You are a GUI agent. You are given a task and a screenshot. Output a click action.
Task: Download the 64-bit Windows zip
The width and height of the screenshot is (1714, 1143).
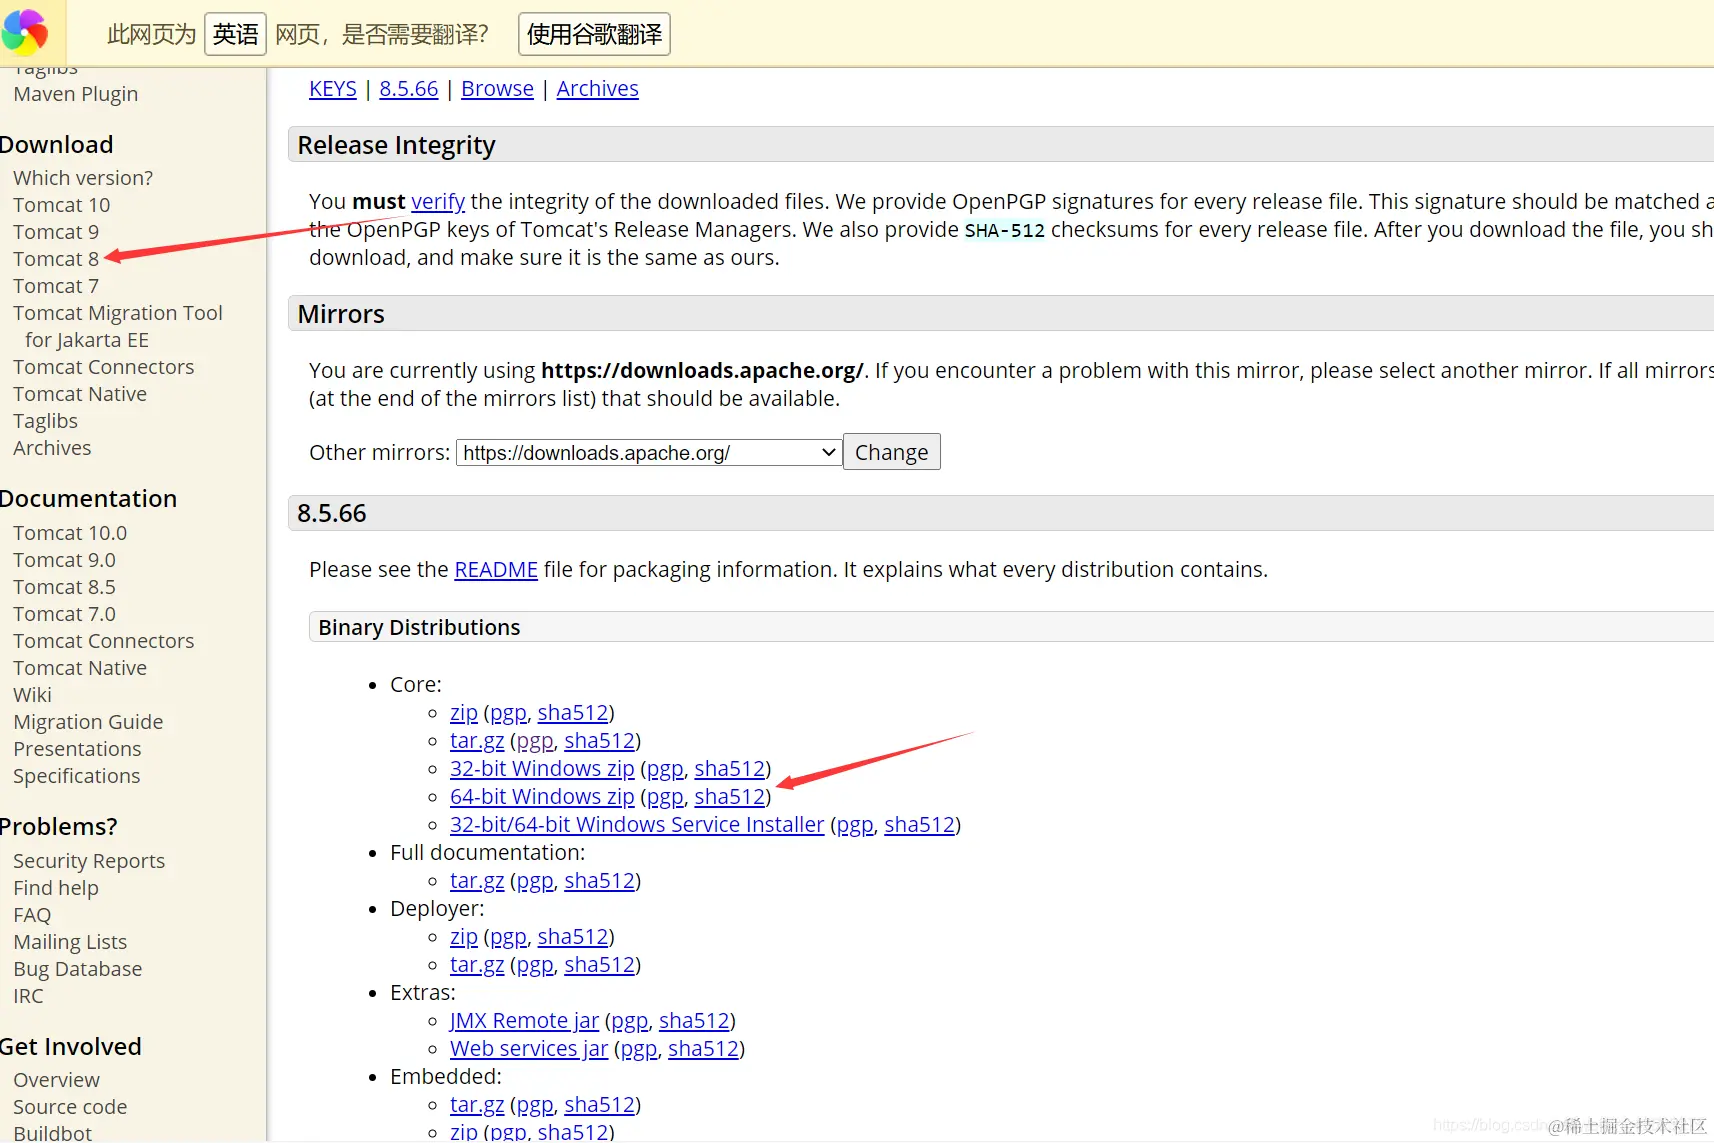coord(542,797)
